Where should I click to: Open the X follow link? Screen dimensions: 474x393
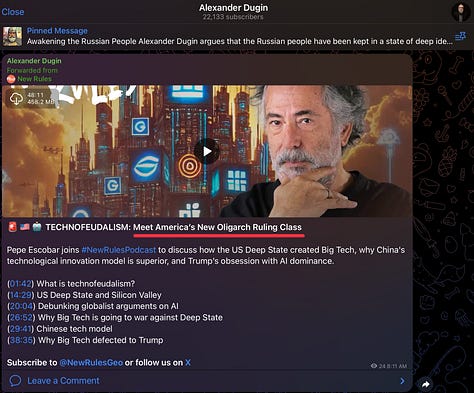tap(188, 363)
